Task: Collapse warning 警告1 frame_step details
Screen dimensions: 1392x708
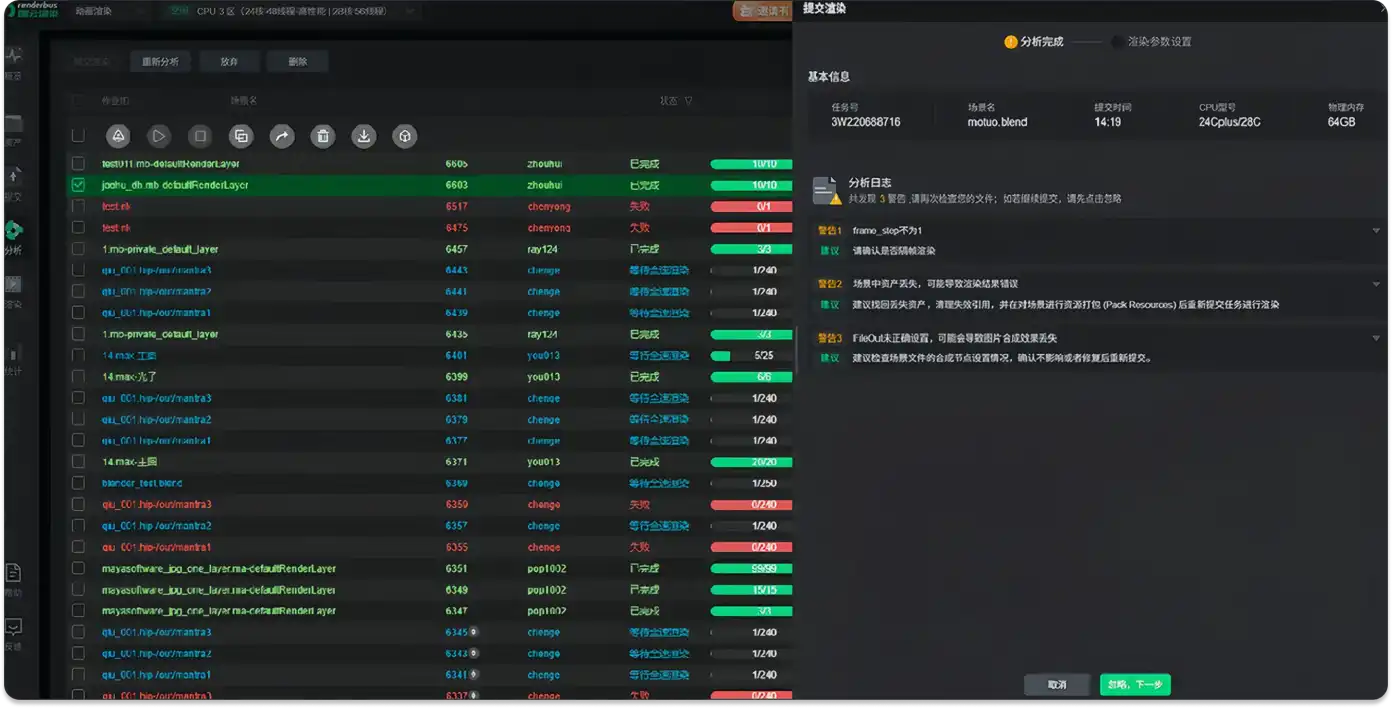Action: 1376,231
